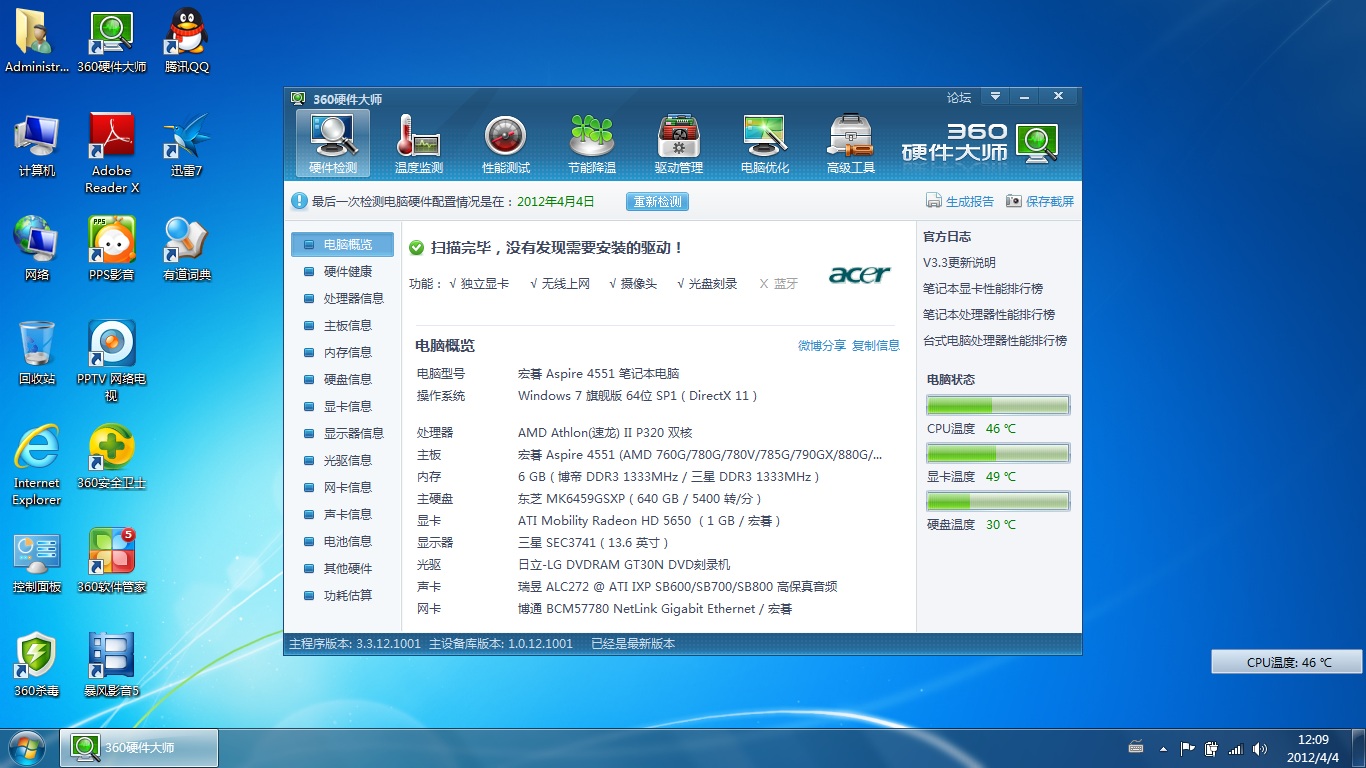This screenshot has height=768, width=1366.
Task: Click the CPU温度 desktop floating widget
Action: (x=1287, y=662)
